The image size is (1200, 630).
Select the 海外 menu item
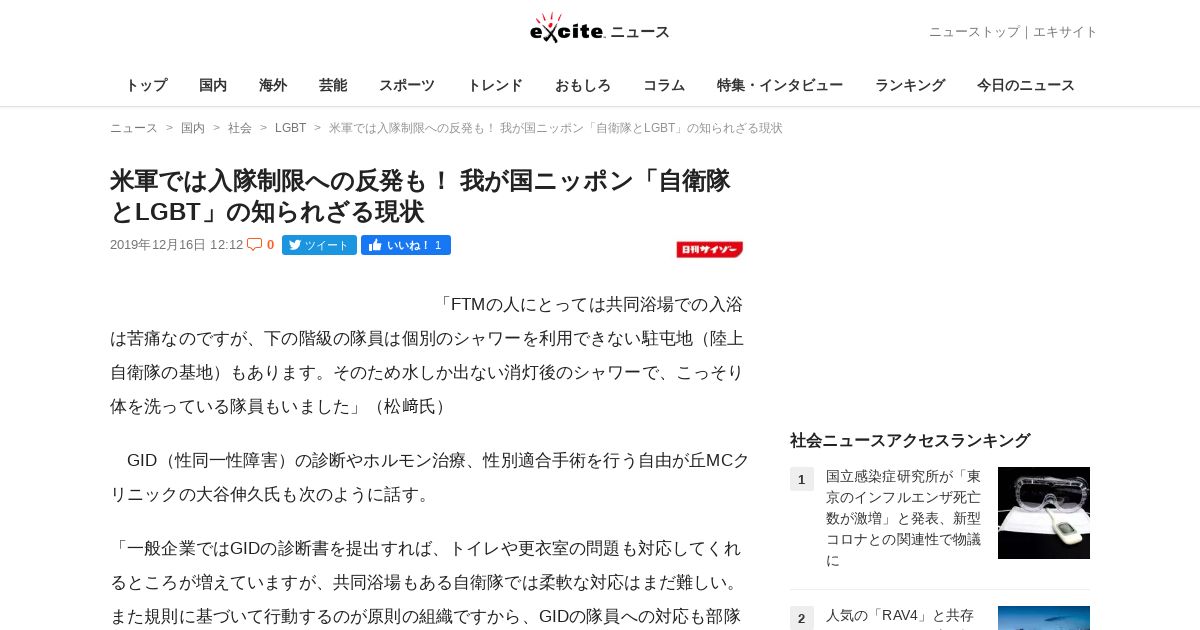pyautogui.click(x=273, y=85)
